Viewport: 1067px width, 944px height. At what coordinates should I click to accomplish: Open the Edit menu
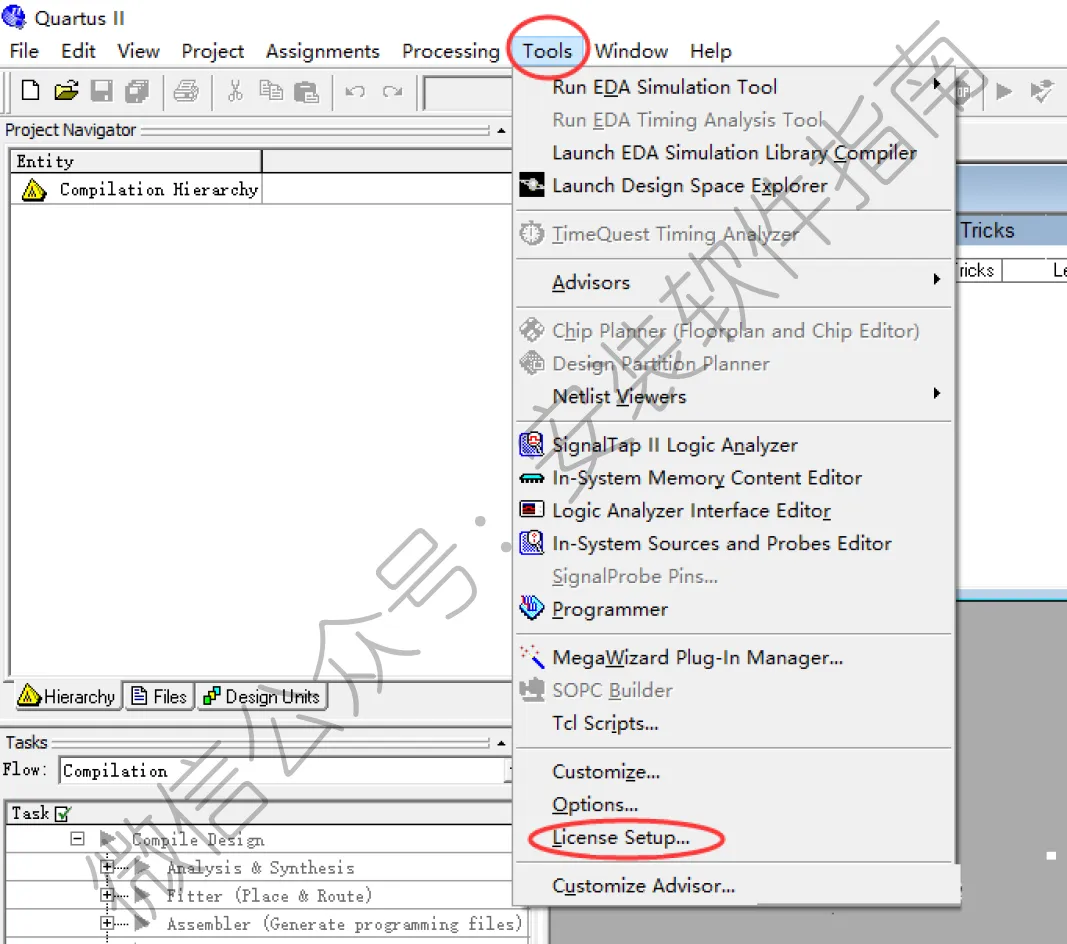pyautogui.click(x=78, y=51)
